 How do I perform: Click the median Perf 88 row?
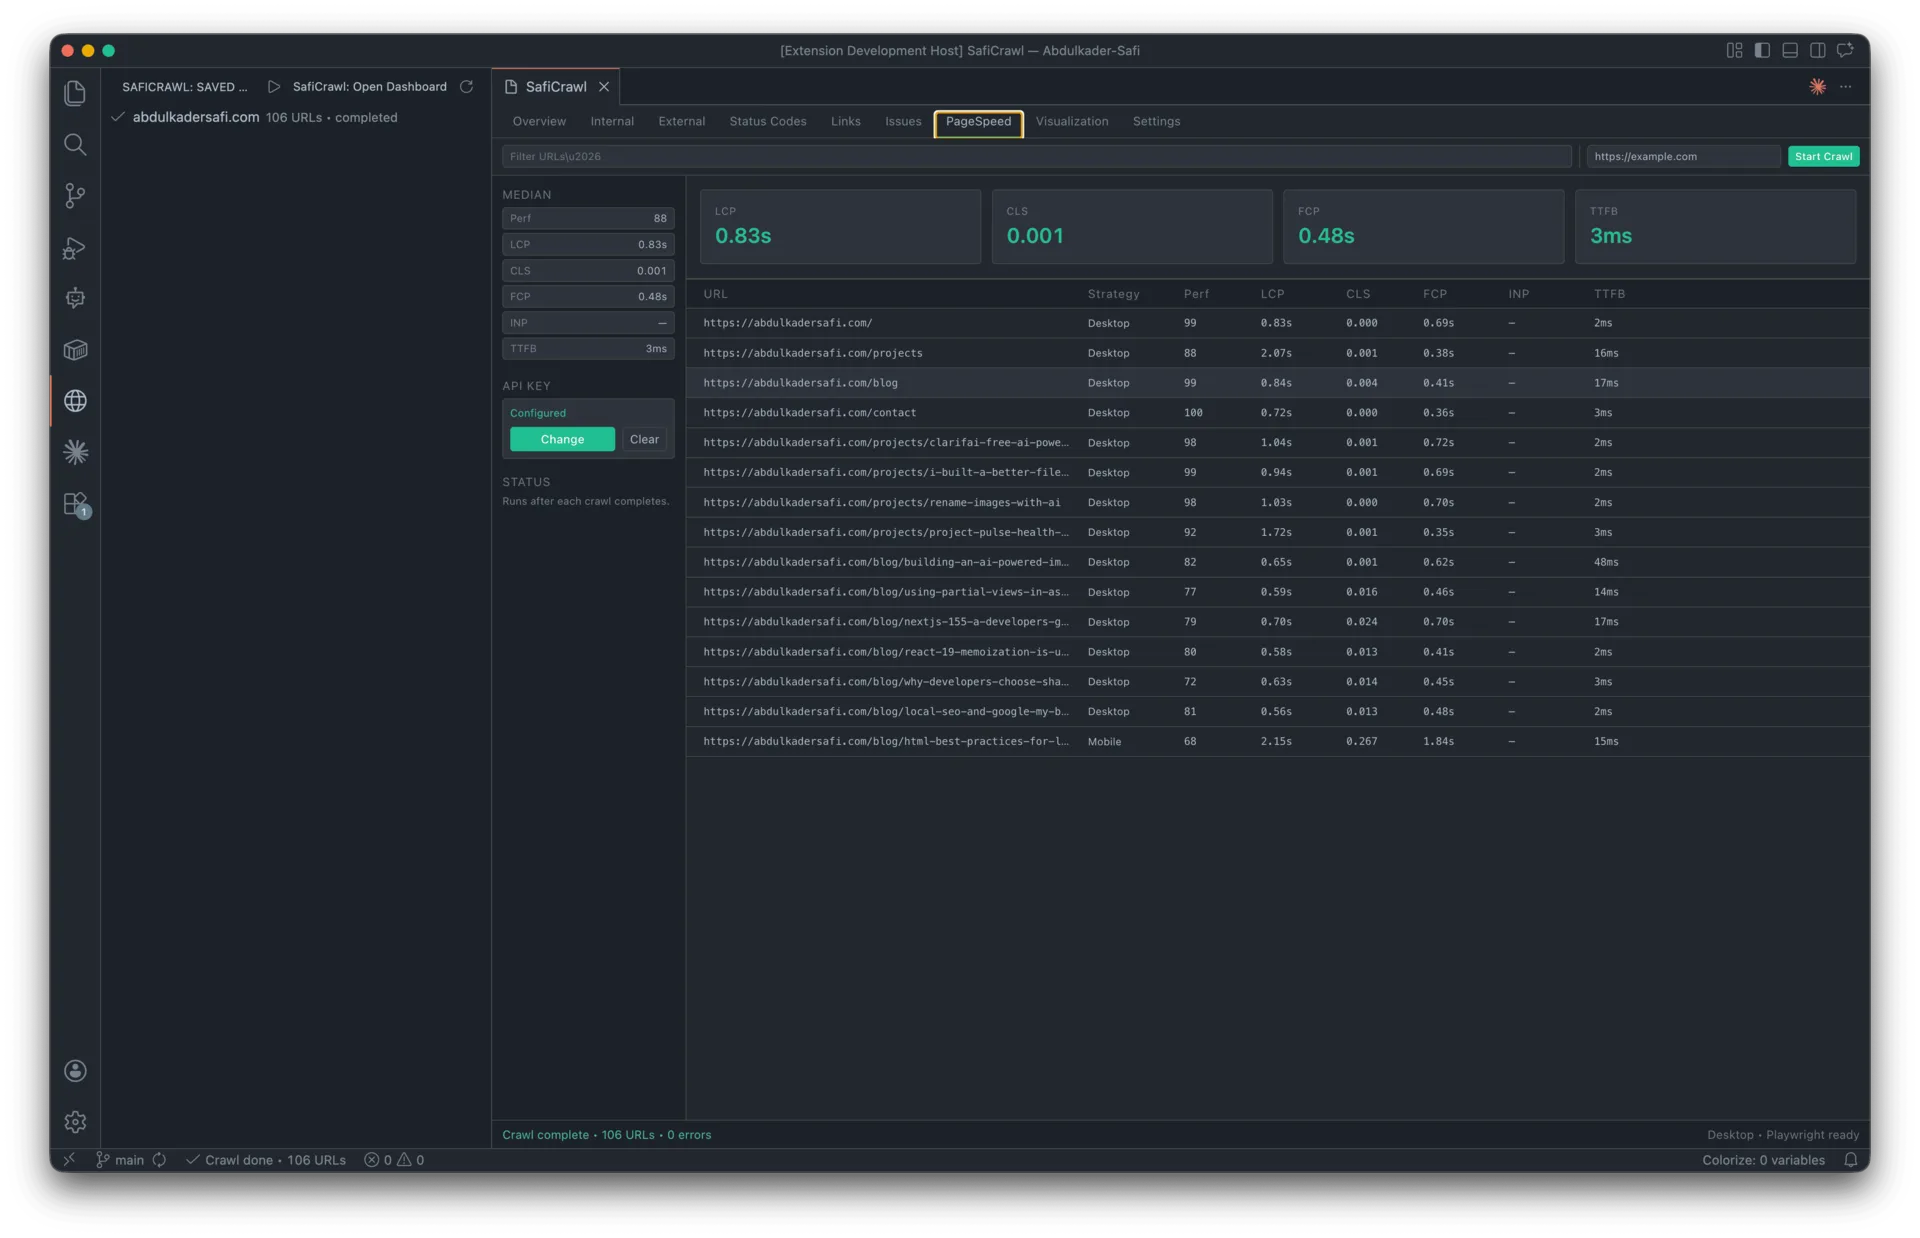[x=588, y=218]
